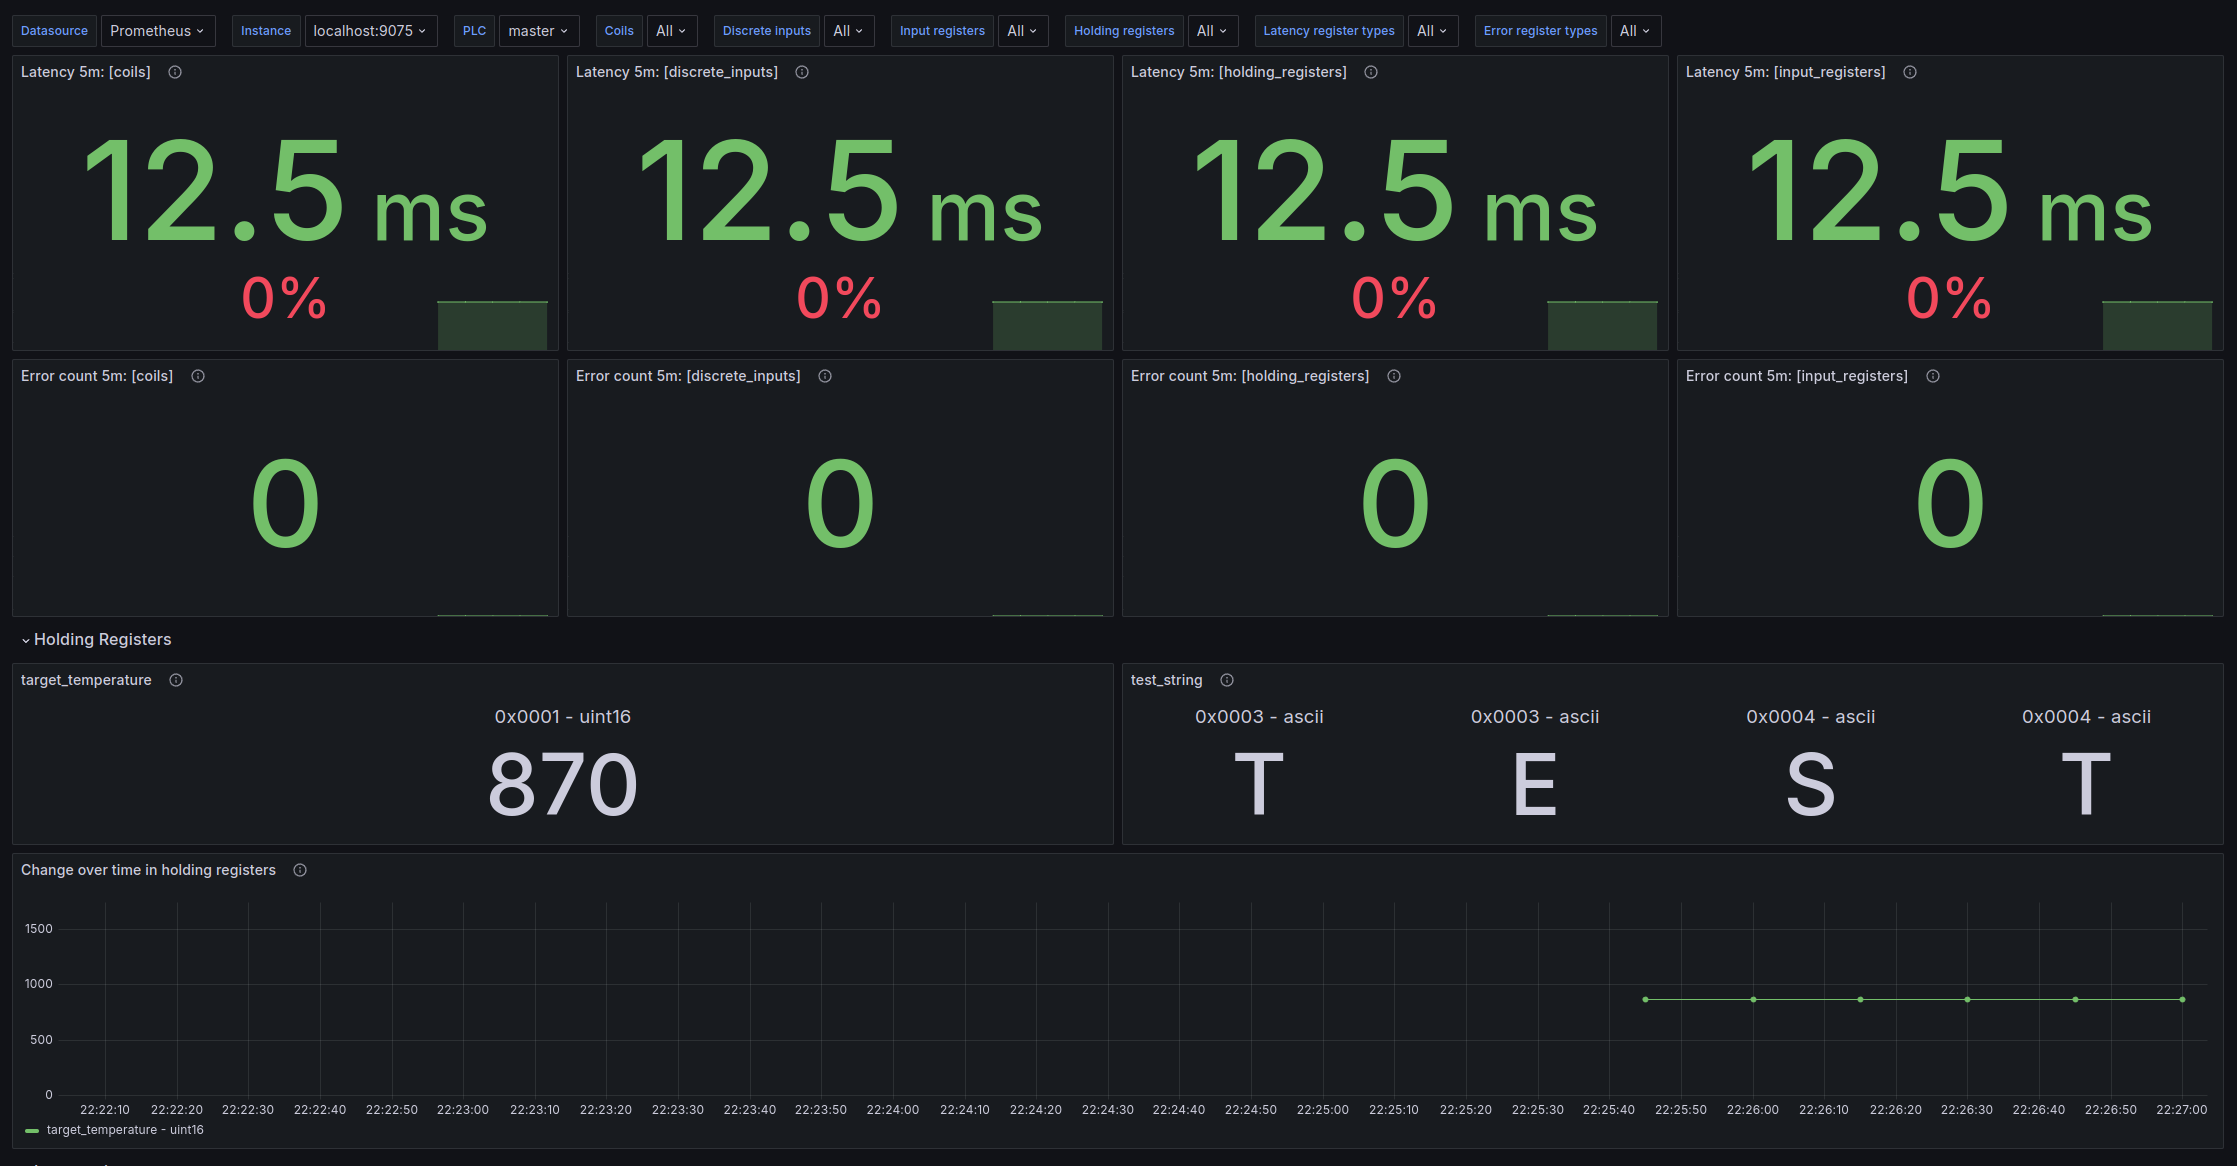2237x1166 pixels.
Task: Click info icon beside target_temperature title
Action: click(176, 680)
